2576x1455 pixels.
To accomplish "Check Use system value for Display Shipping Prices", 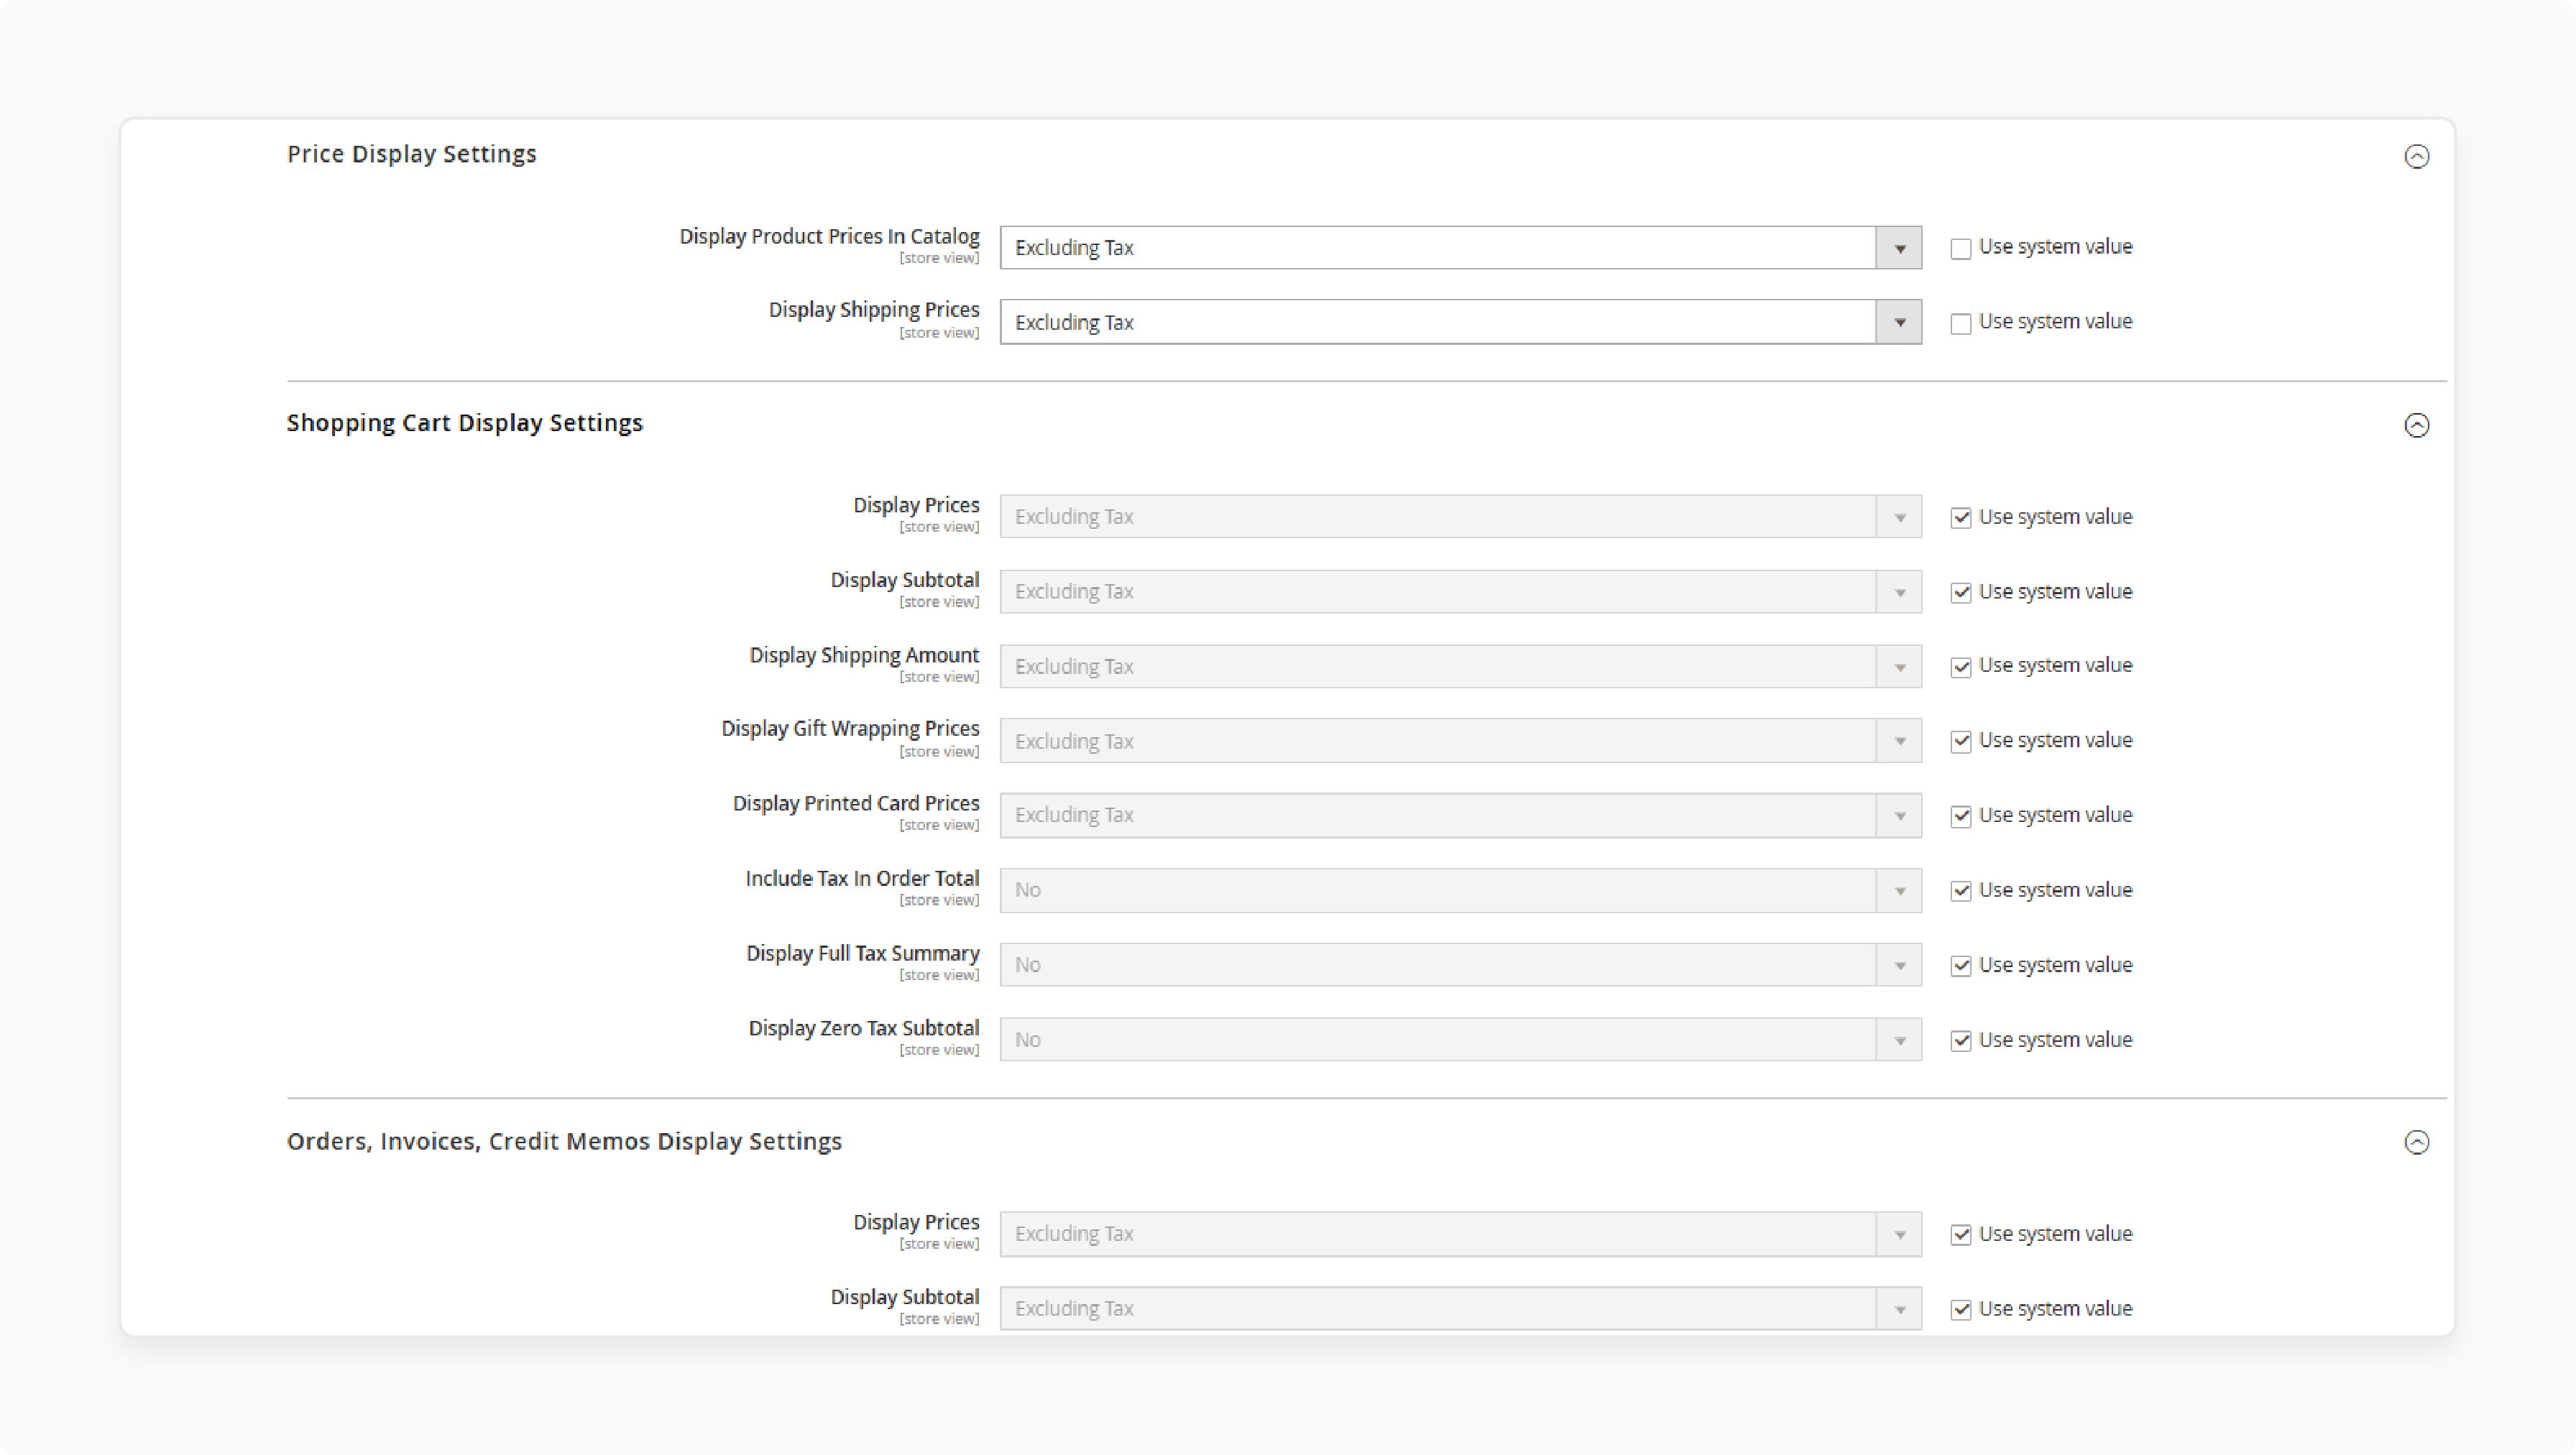I will click(x=1960, y=323).
